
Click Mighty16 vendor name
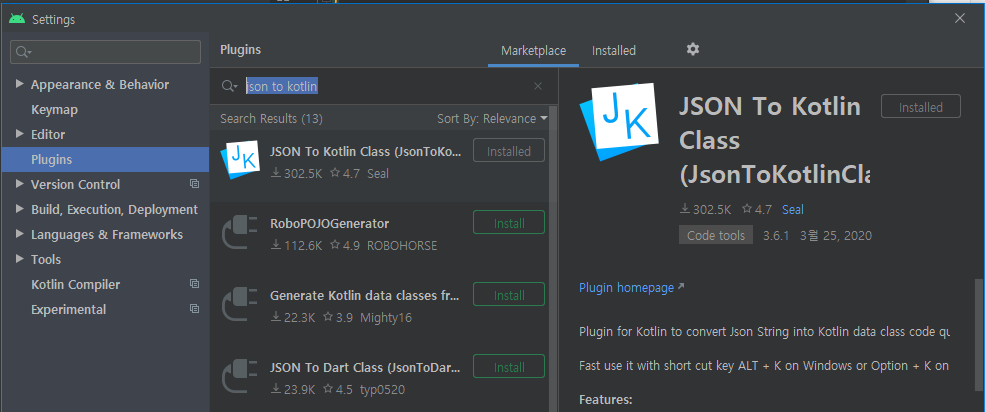(386, 318)
